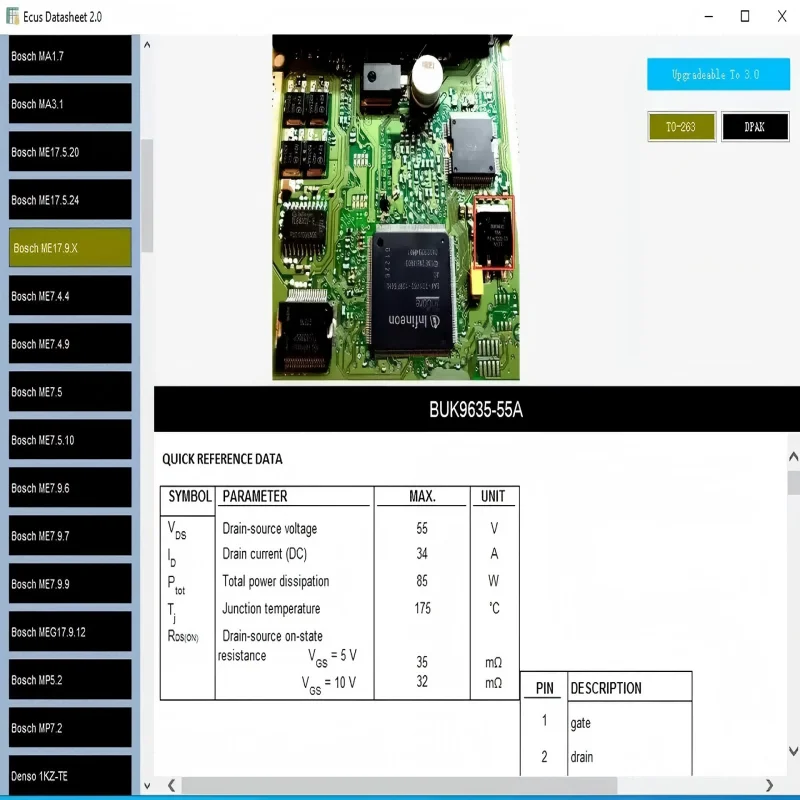Click the Ecus Datasheet title bar icon
The image size is (800, 800).
coord(13,16)
